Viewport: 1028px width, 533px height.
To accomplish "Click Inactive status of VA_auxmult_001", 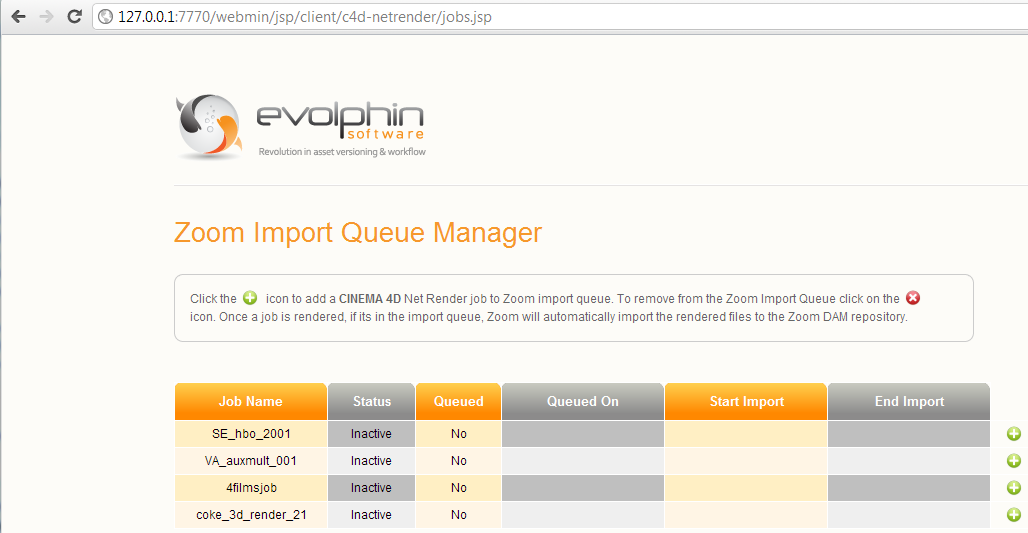I will (371, 461).
